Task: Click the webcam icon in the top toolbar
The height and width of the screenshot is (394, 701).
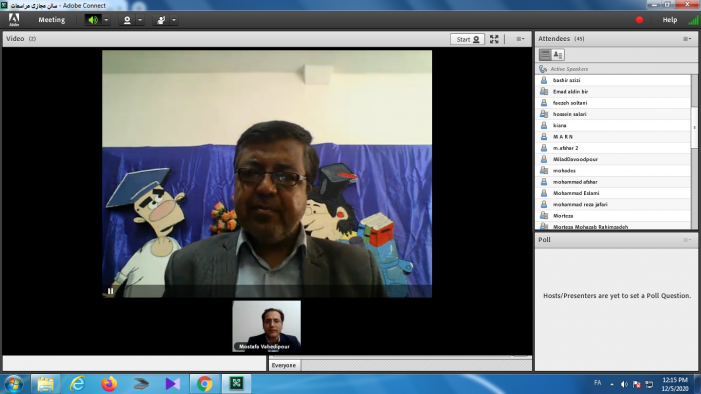Action: tap(127, 20)
